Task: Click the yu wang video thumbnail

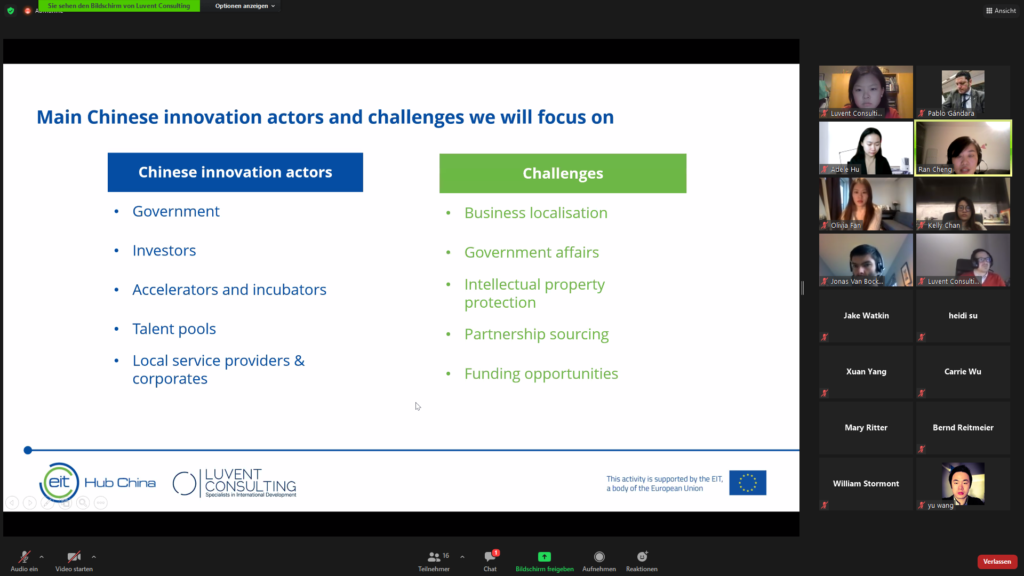Action: [x=963, y=484]
